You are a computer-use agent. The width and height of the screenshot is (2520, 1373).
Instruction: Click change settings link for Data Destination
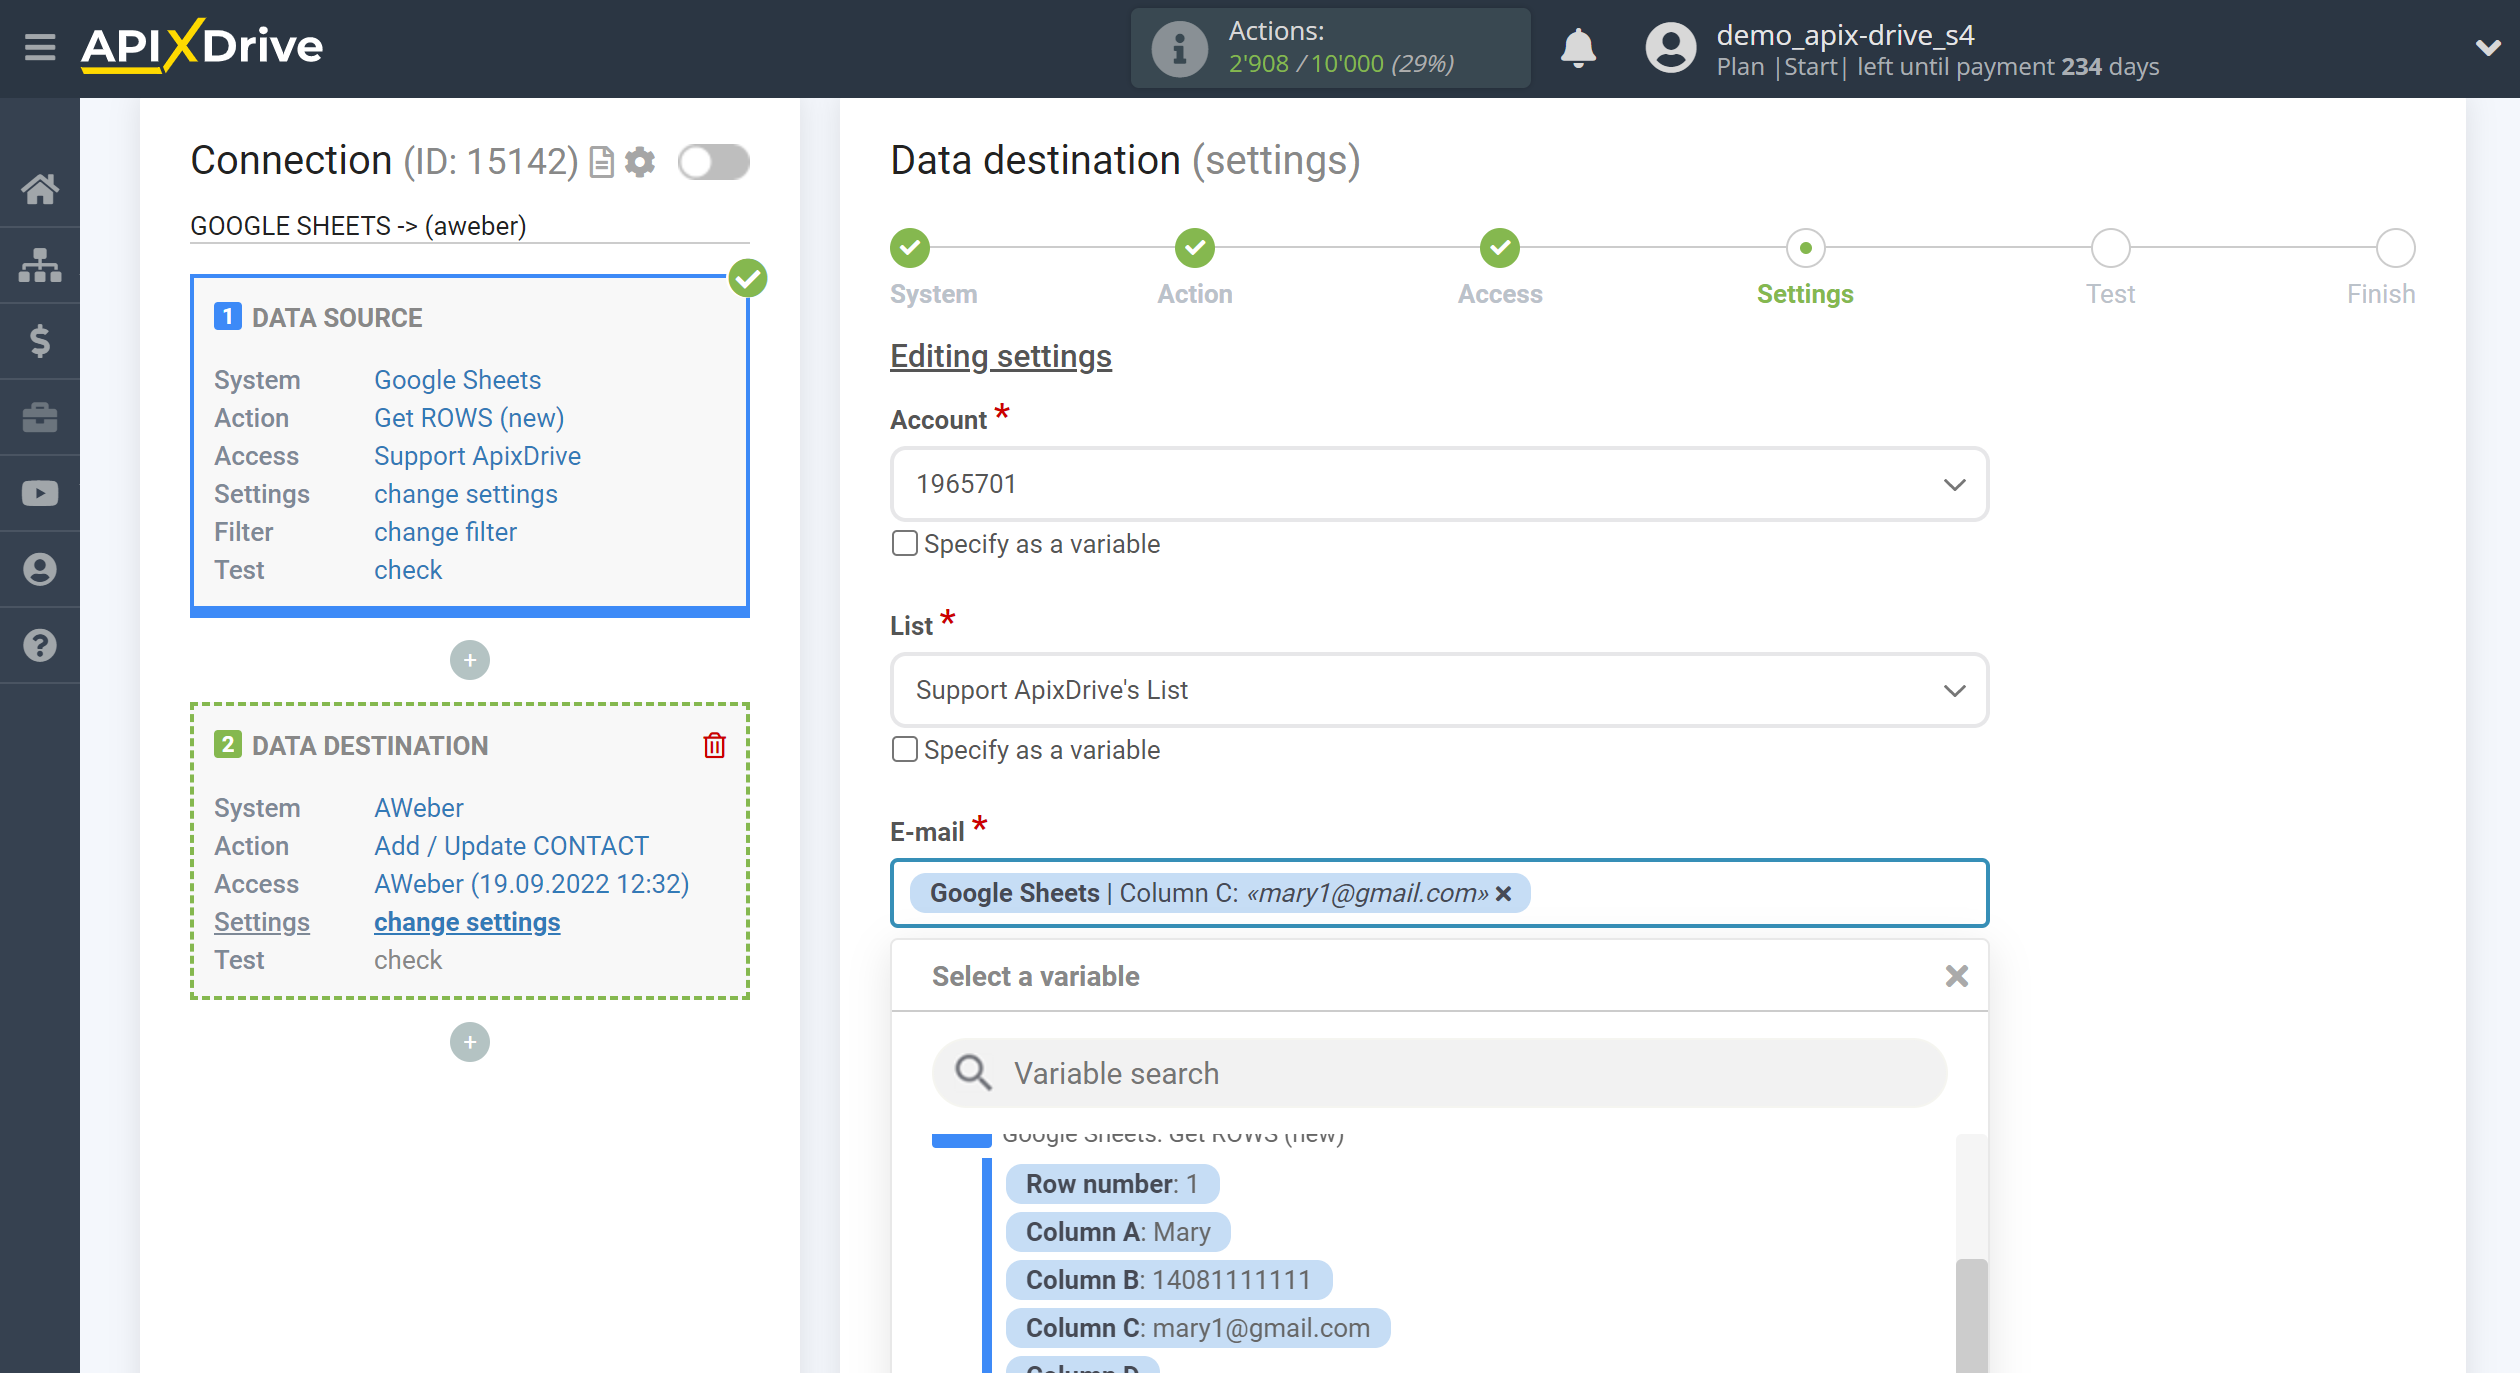465,922
